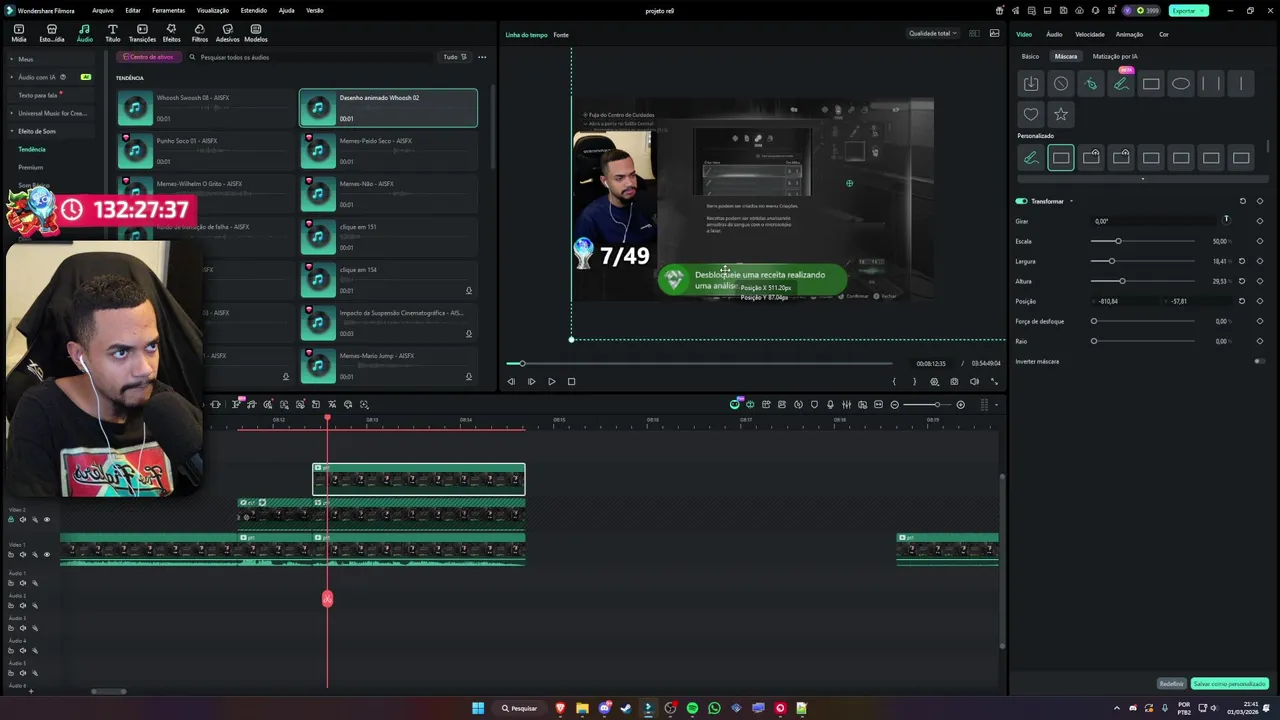Mute the Áudio 1 track

pyautogui.click(x=23, y=583)
